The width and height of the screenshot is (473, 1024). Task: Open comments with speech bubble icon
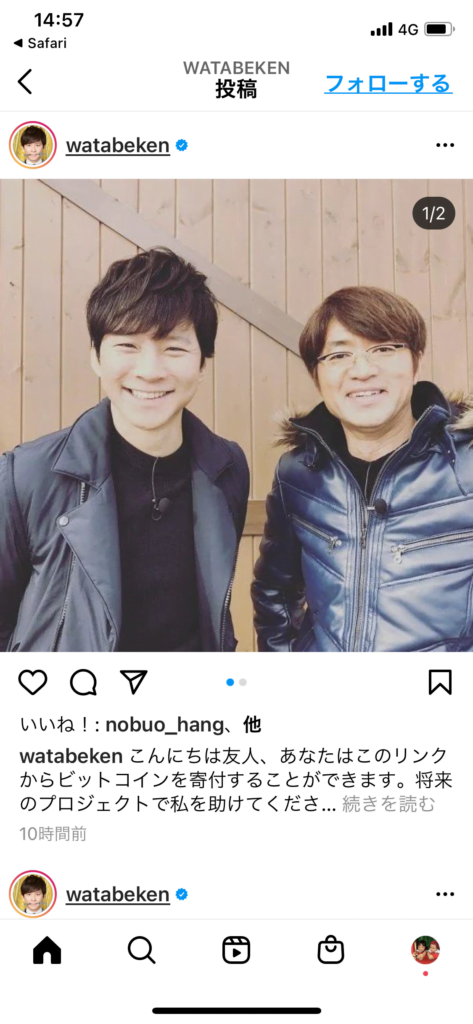click(x=84, y=682)
